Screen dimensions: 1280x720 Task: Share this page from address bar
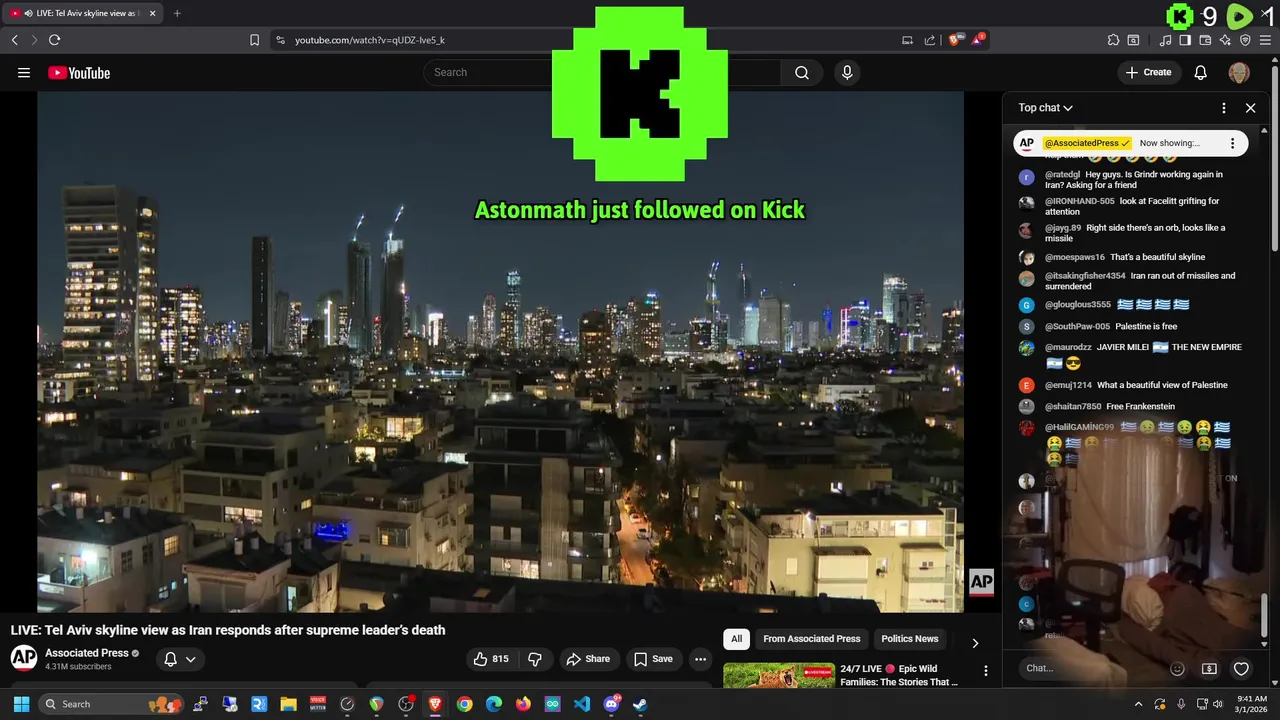click(930, 40)
